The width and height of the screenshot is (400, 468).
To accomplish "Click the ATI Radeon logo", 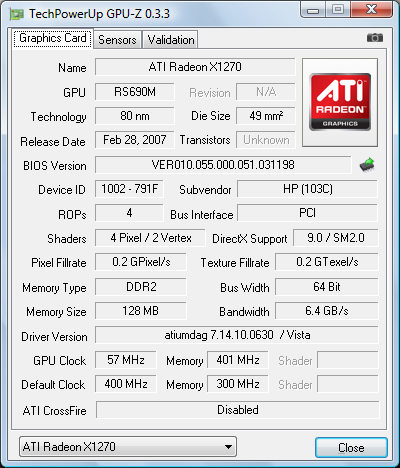I will click(x=340, y=102).
